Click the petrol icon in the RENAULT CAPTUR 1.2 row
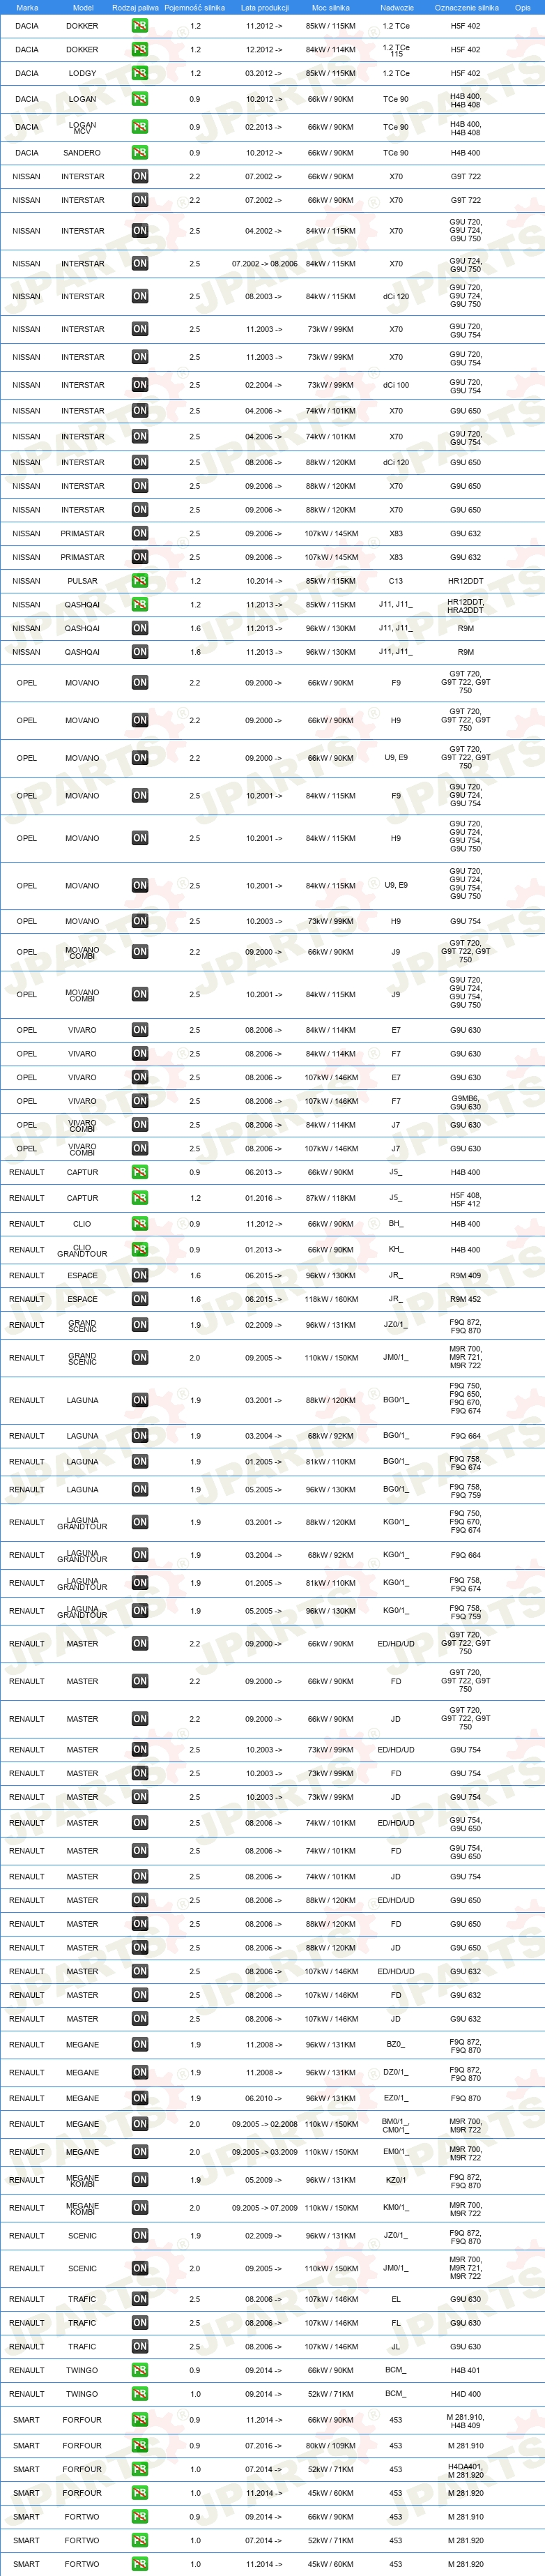 (x=140, y=1198)
